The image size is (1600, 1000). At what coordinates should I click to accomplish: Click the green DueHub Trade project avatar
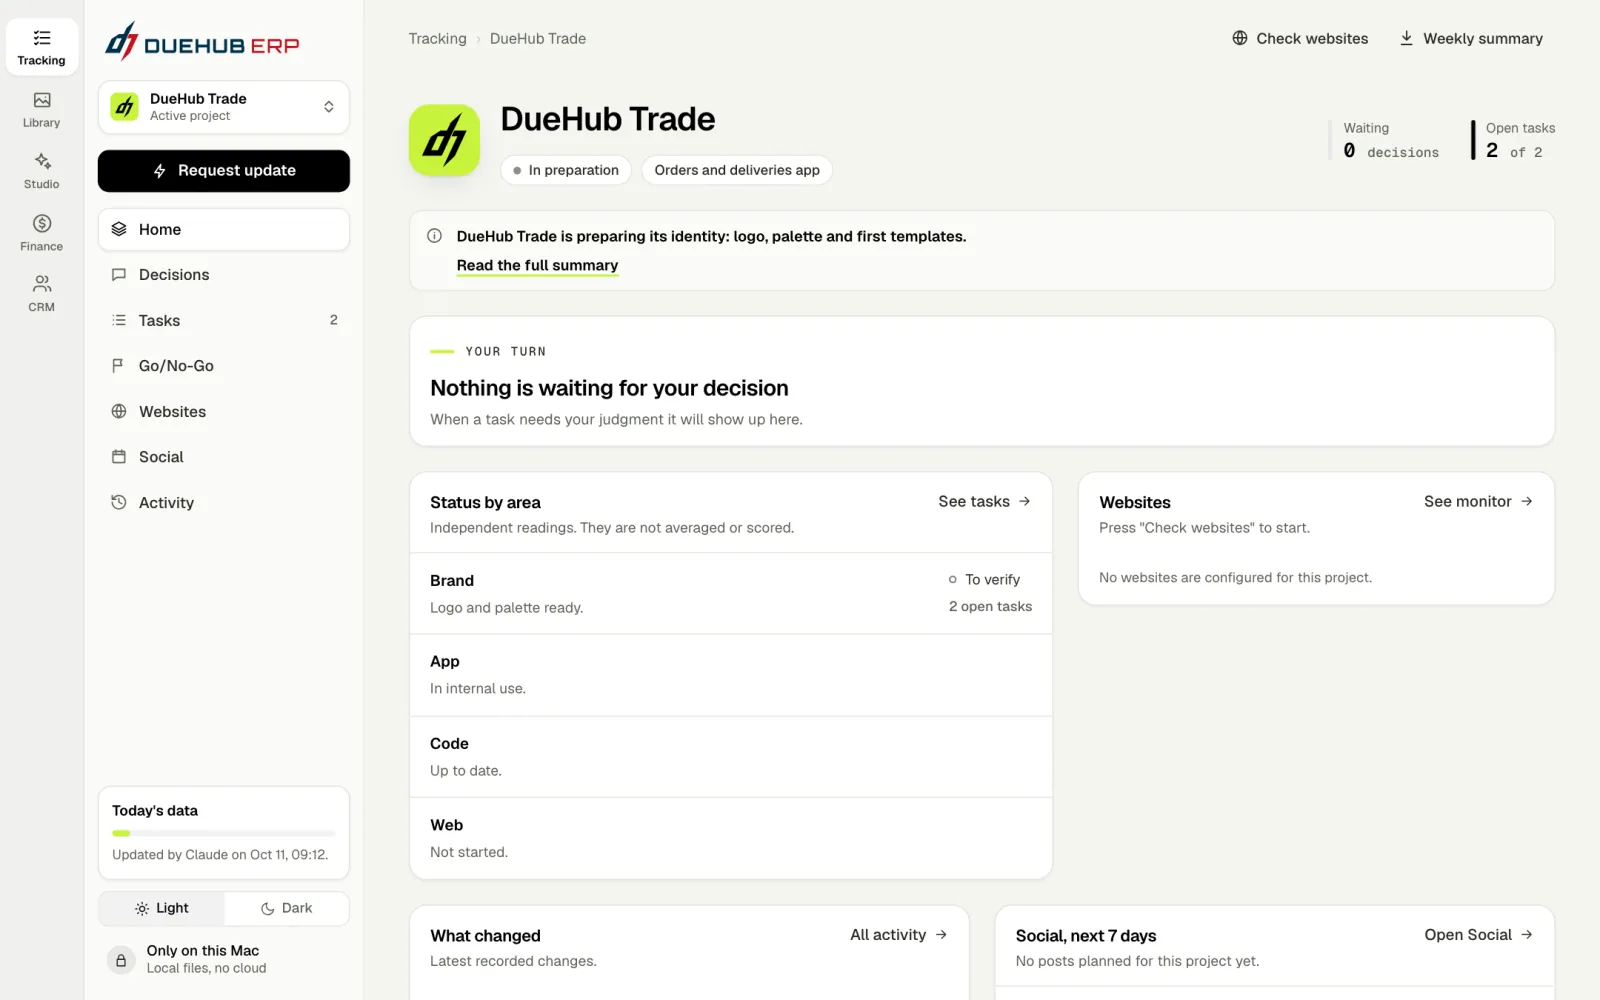click(124, 107)
